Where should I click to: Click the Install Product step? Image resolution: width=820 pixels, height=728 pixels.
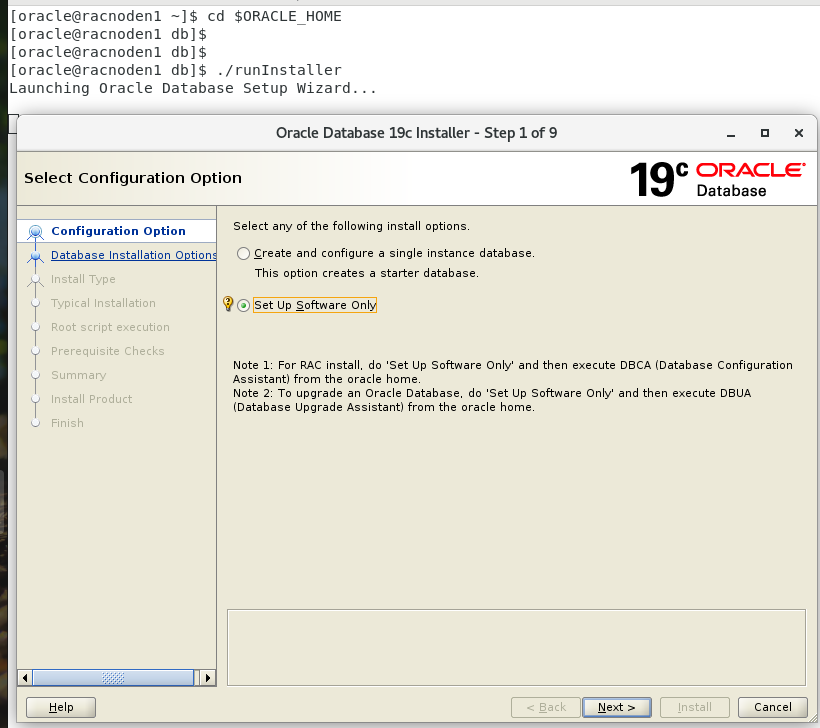[92, 399]
